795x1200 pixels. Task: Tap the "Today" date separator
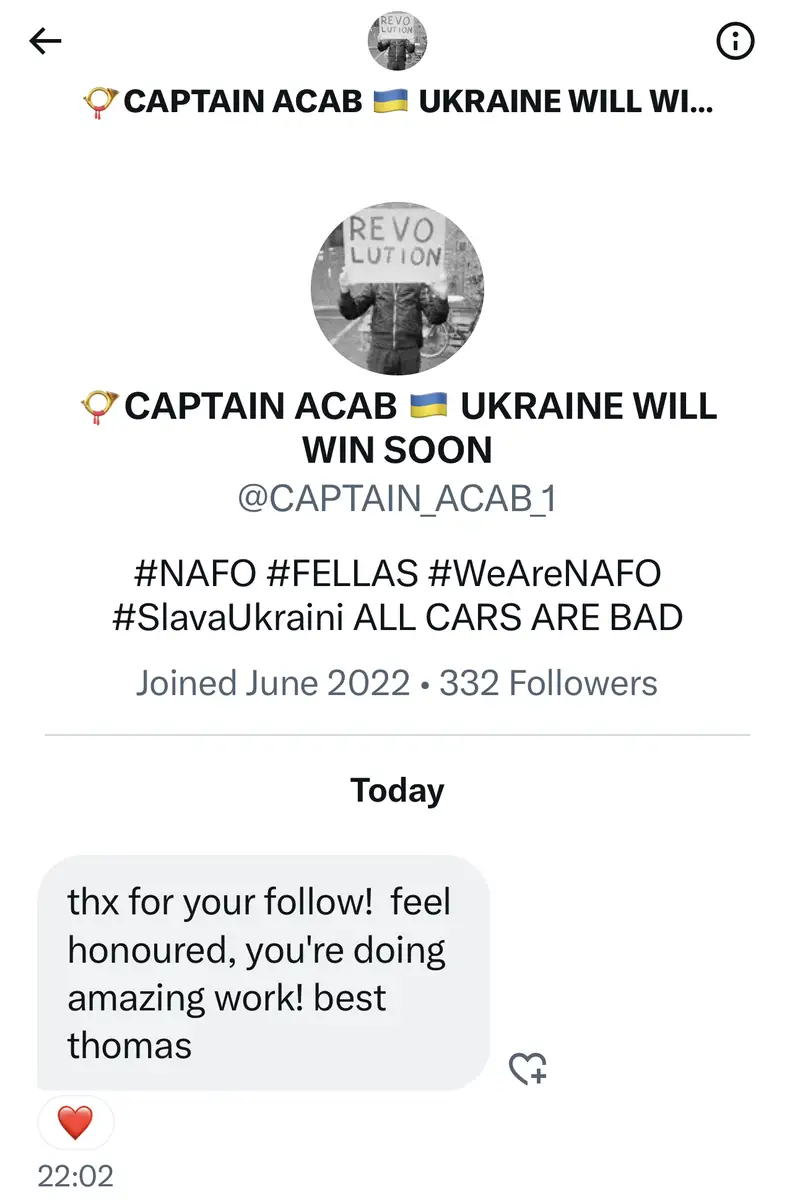click(x=397, y=790)
